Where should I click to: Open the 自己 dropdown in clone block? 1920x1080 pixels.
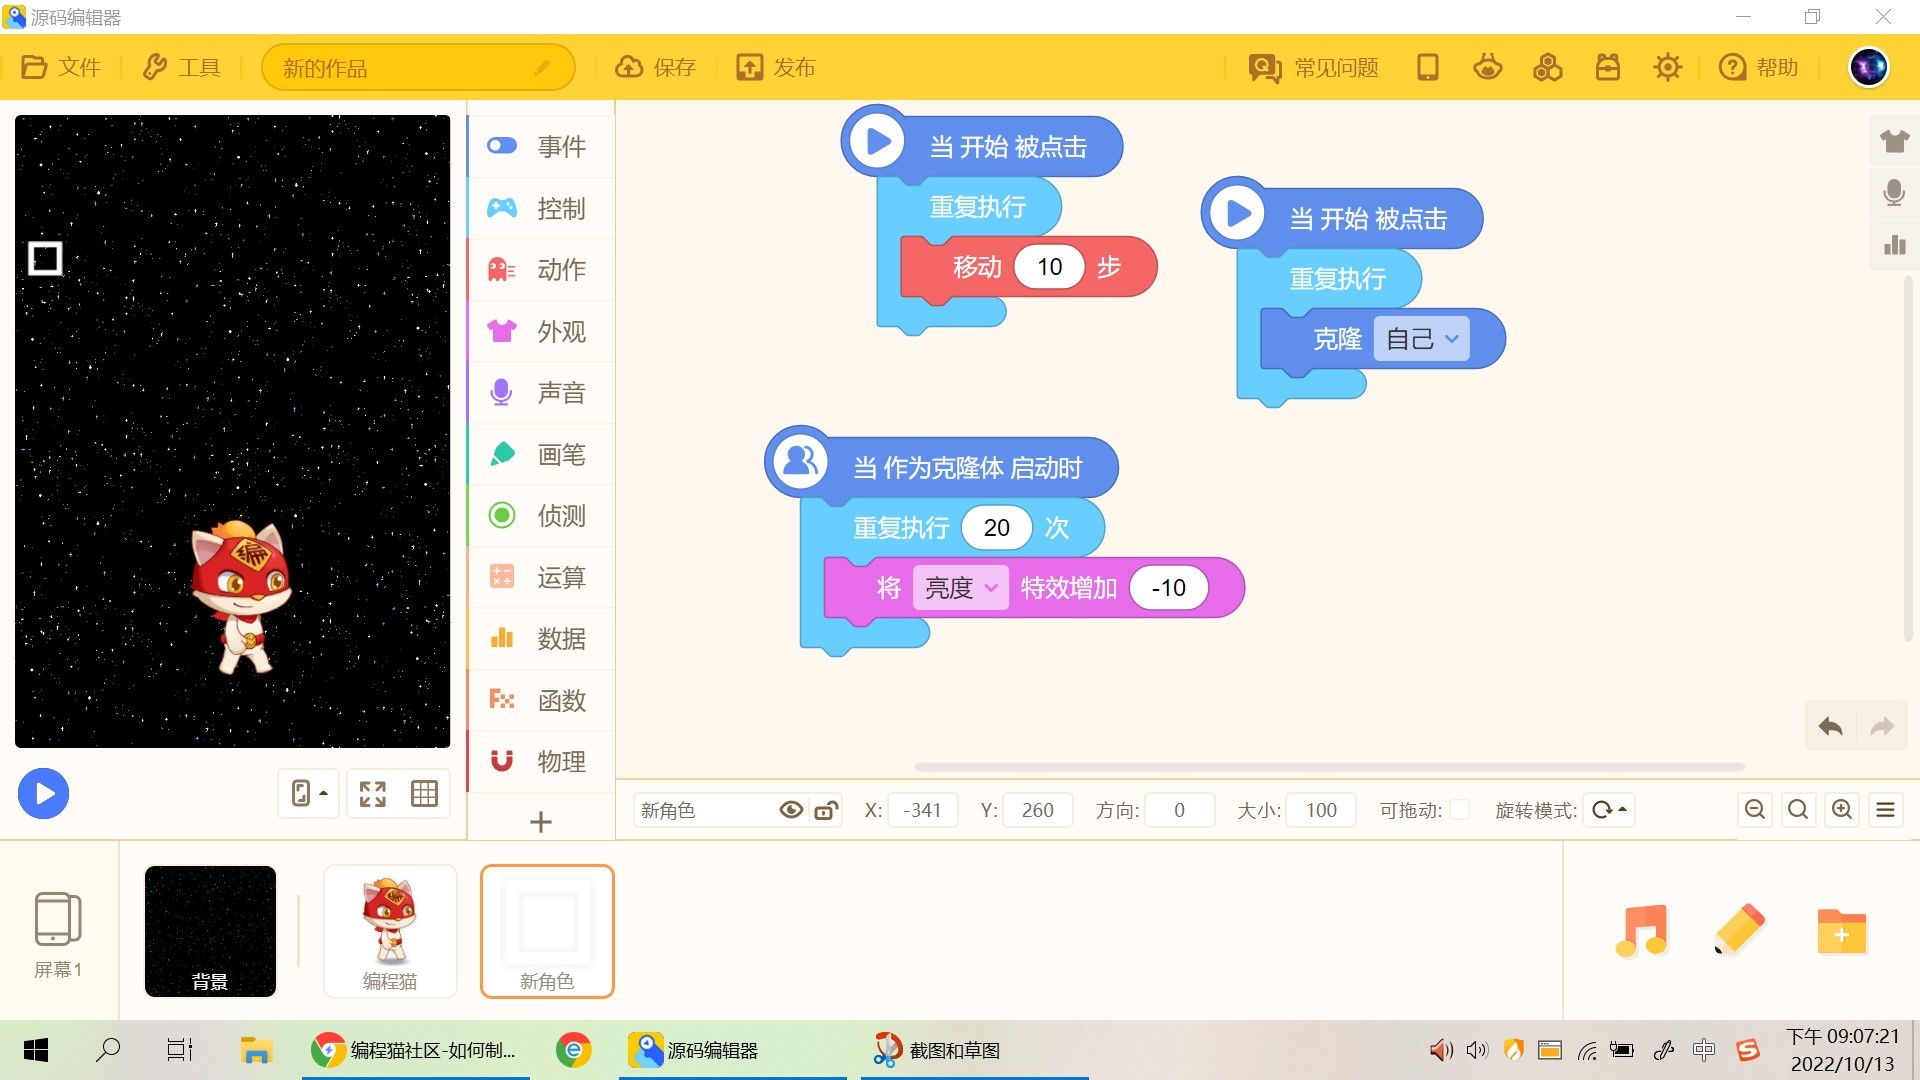[1422, 339]
